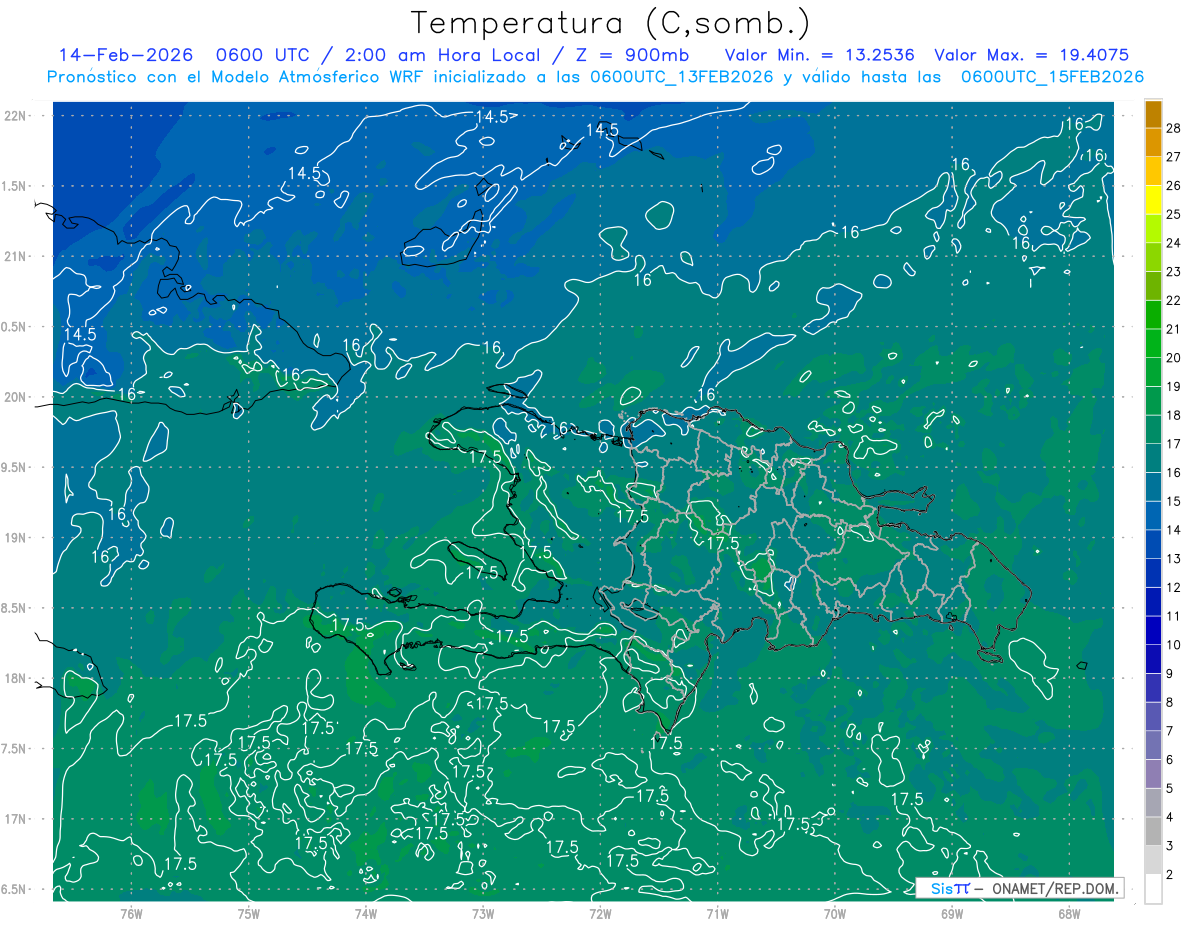Click the "75W" longitude label
1200x927 pixels.
tap(249, 913)
